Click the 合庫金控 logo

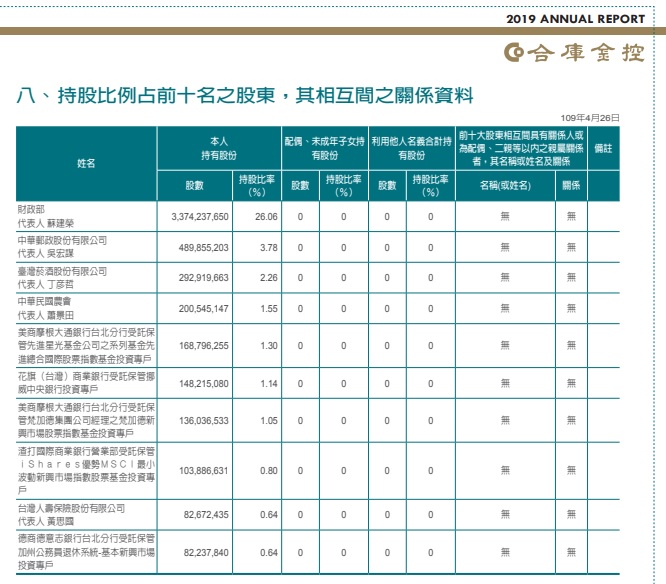[574, 53]
